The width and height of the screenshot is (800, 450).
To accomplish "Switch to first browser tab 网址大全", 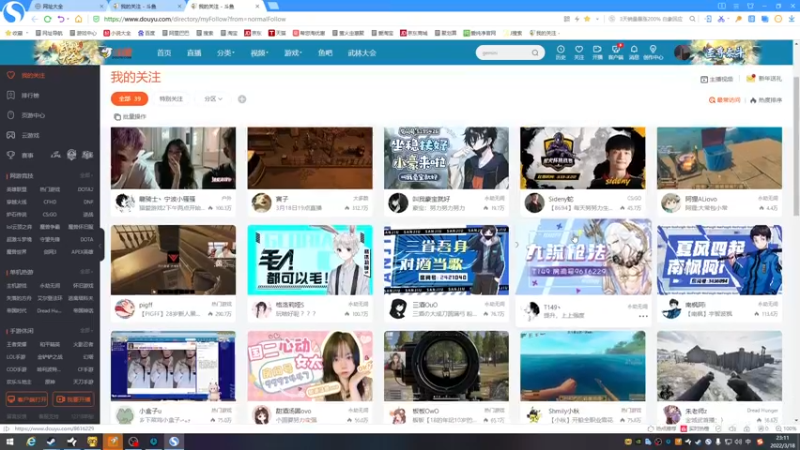I will click(x=67, y=6).
